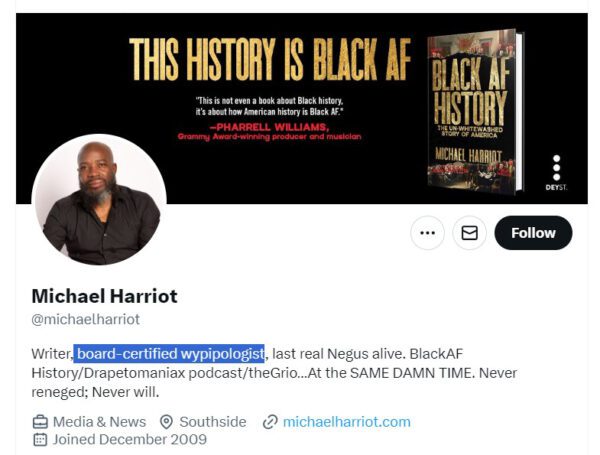The height and width of the screenshot is (455, 600).
Task: Click the chain link icon
Action: [270, 422]
